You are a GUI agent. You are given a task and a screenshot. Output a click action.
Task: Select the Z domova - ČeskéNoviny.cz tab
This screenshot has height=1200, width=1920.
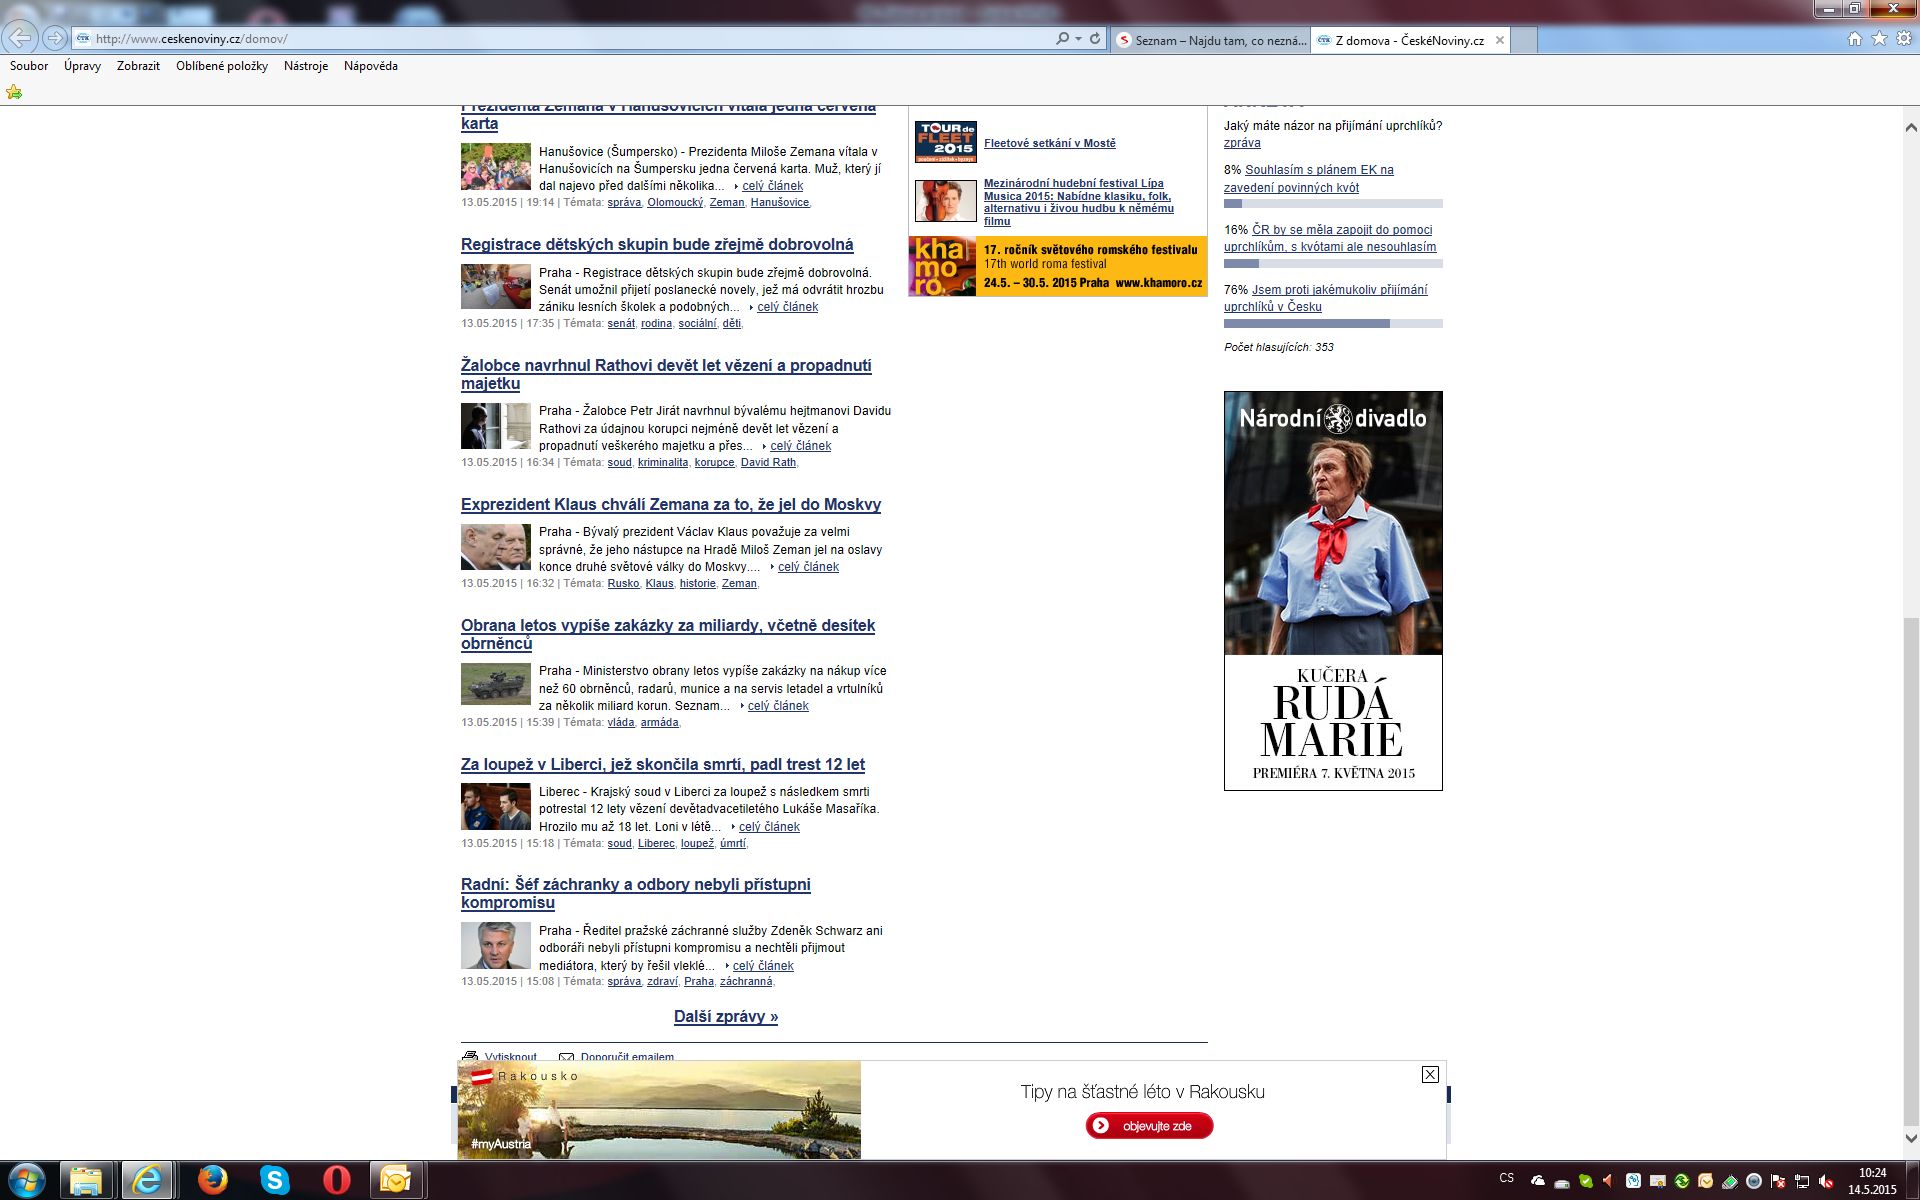pos(1409,40)
